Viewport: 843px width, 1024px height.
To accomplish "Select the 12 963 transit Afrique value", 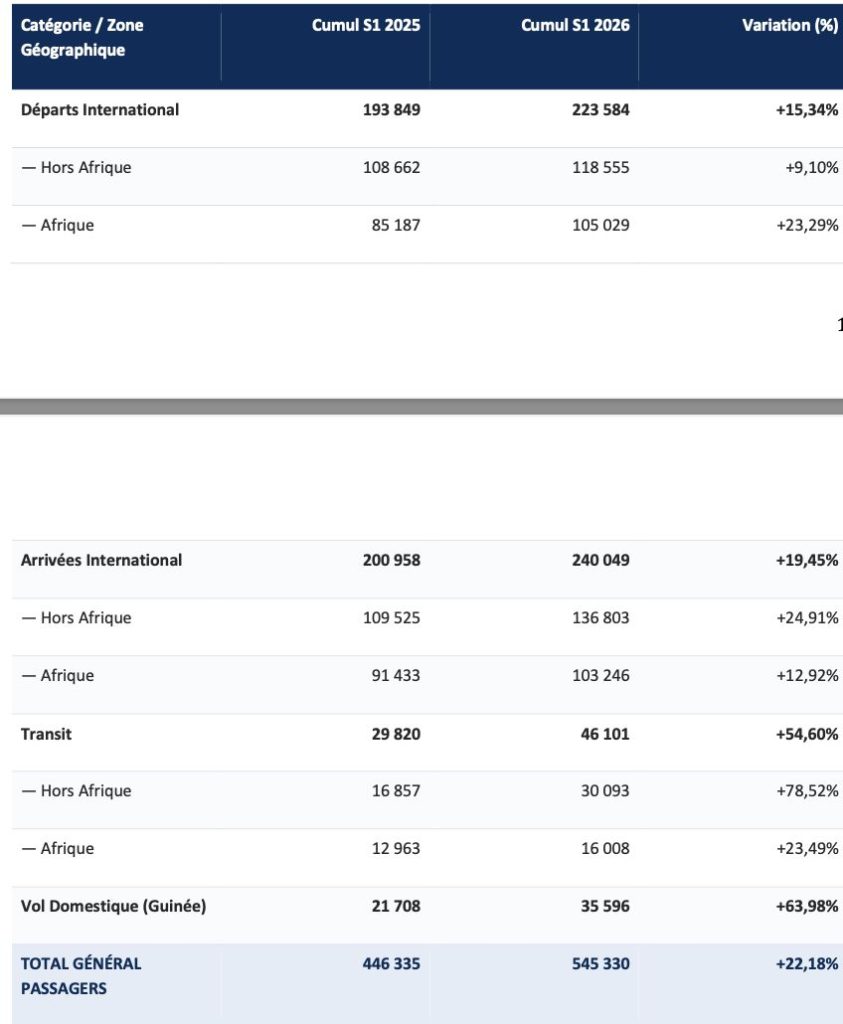I will [396, 848].
